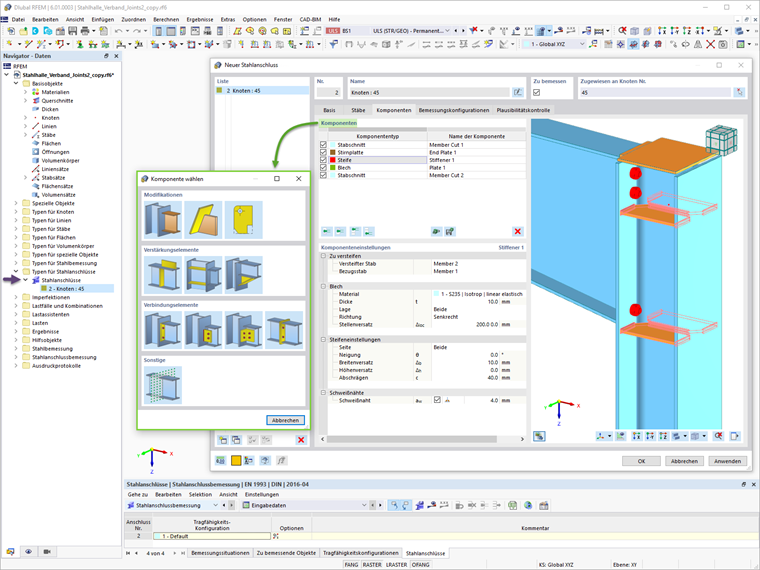760x570 pixels.
Task: Switch to the Plausibilitätskontrolle tab
Action: (523, 110)
